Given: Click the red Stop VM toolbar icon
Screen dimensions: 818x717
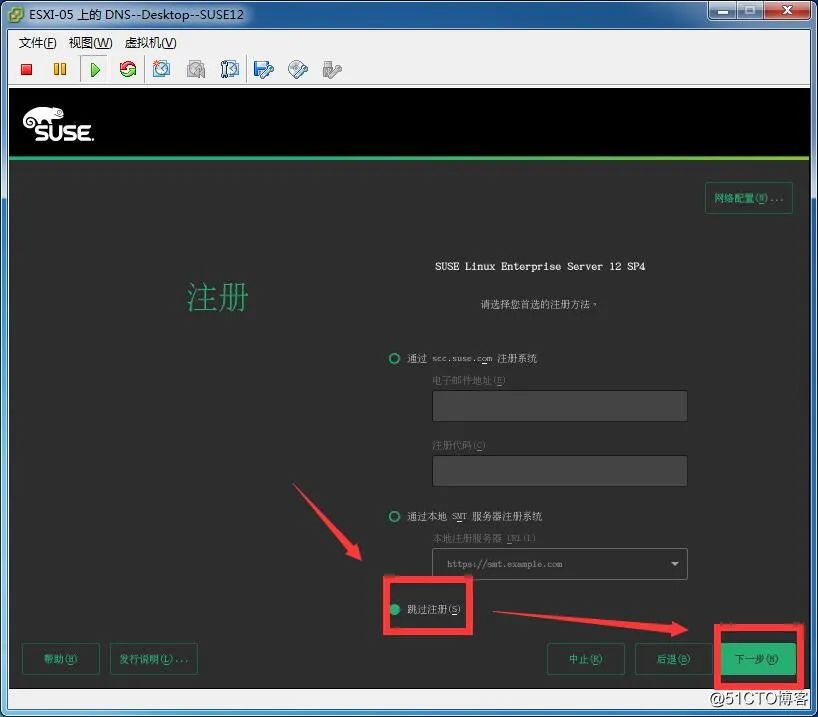Looking at the screenshot, I should (27, 69).
